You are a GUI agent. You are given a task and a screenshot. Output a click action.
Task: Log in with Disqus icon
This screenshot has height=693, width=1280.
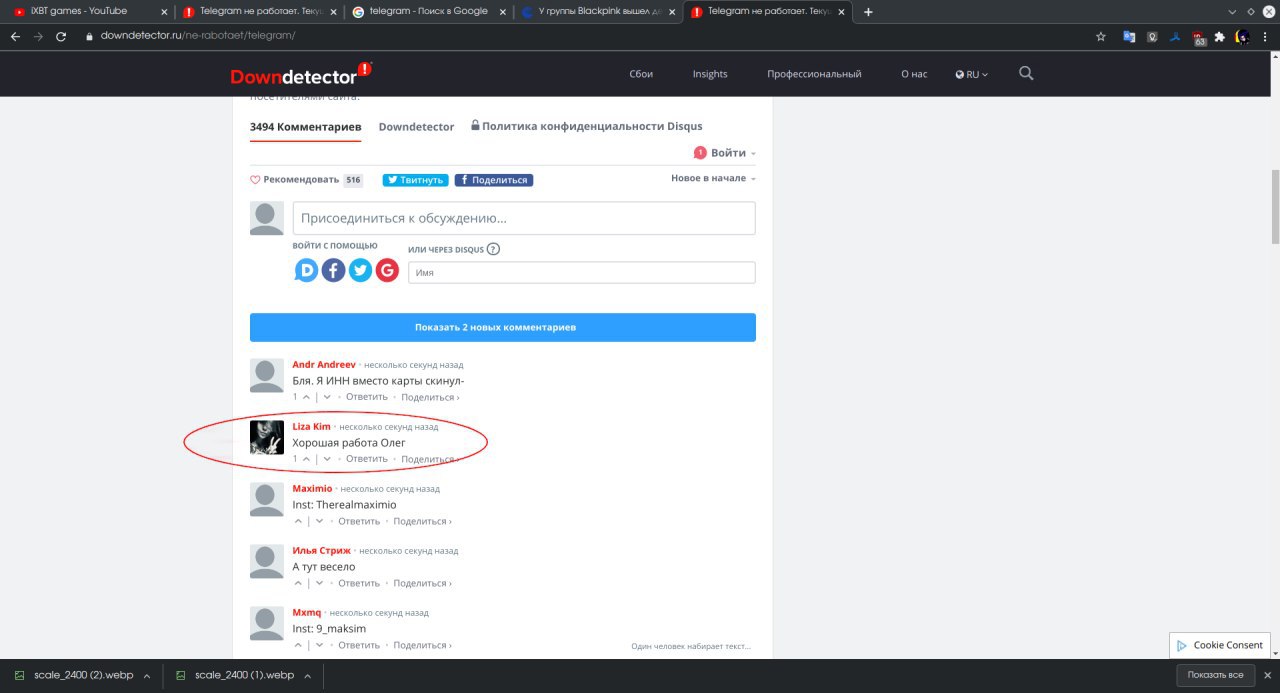tap(306, 270)
